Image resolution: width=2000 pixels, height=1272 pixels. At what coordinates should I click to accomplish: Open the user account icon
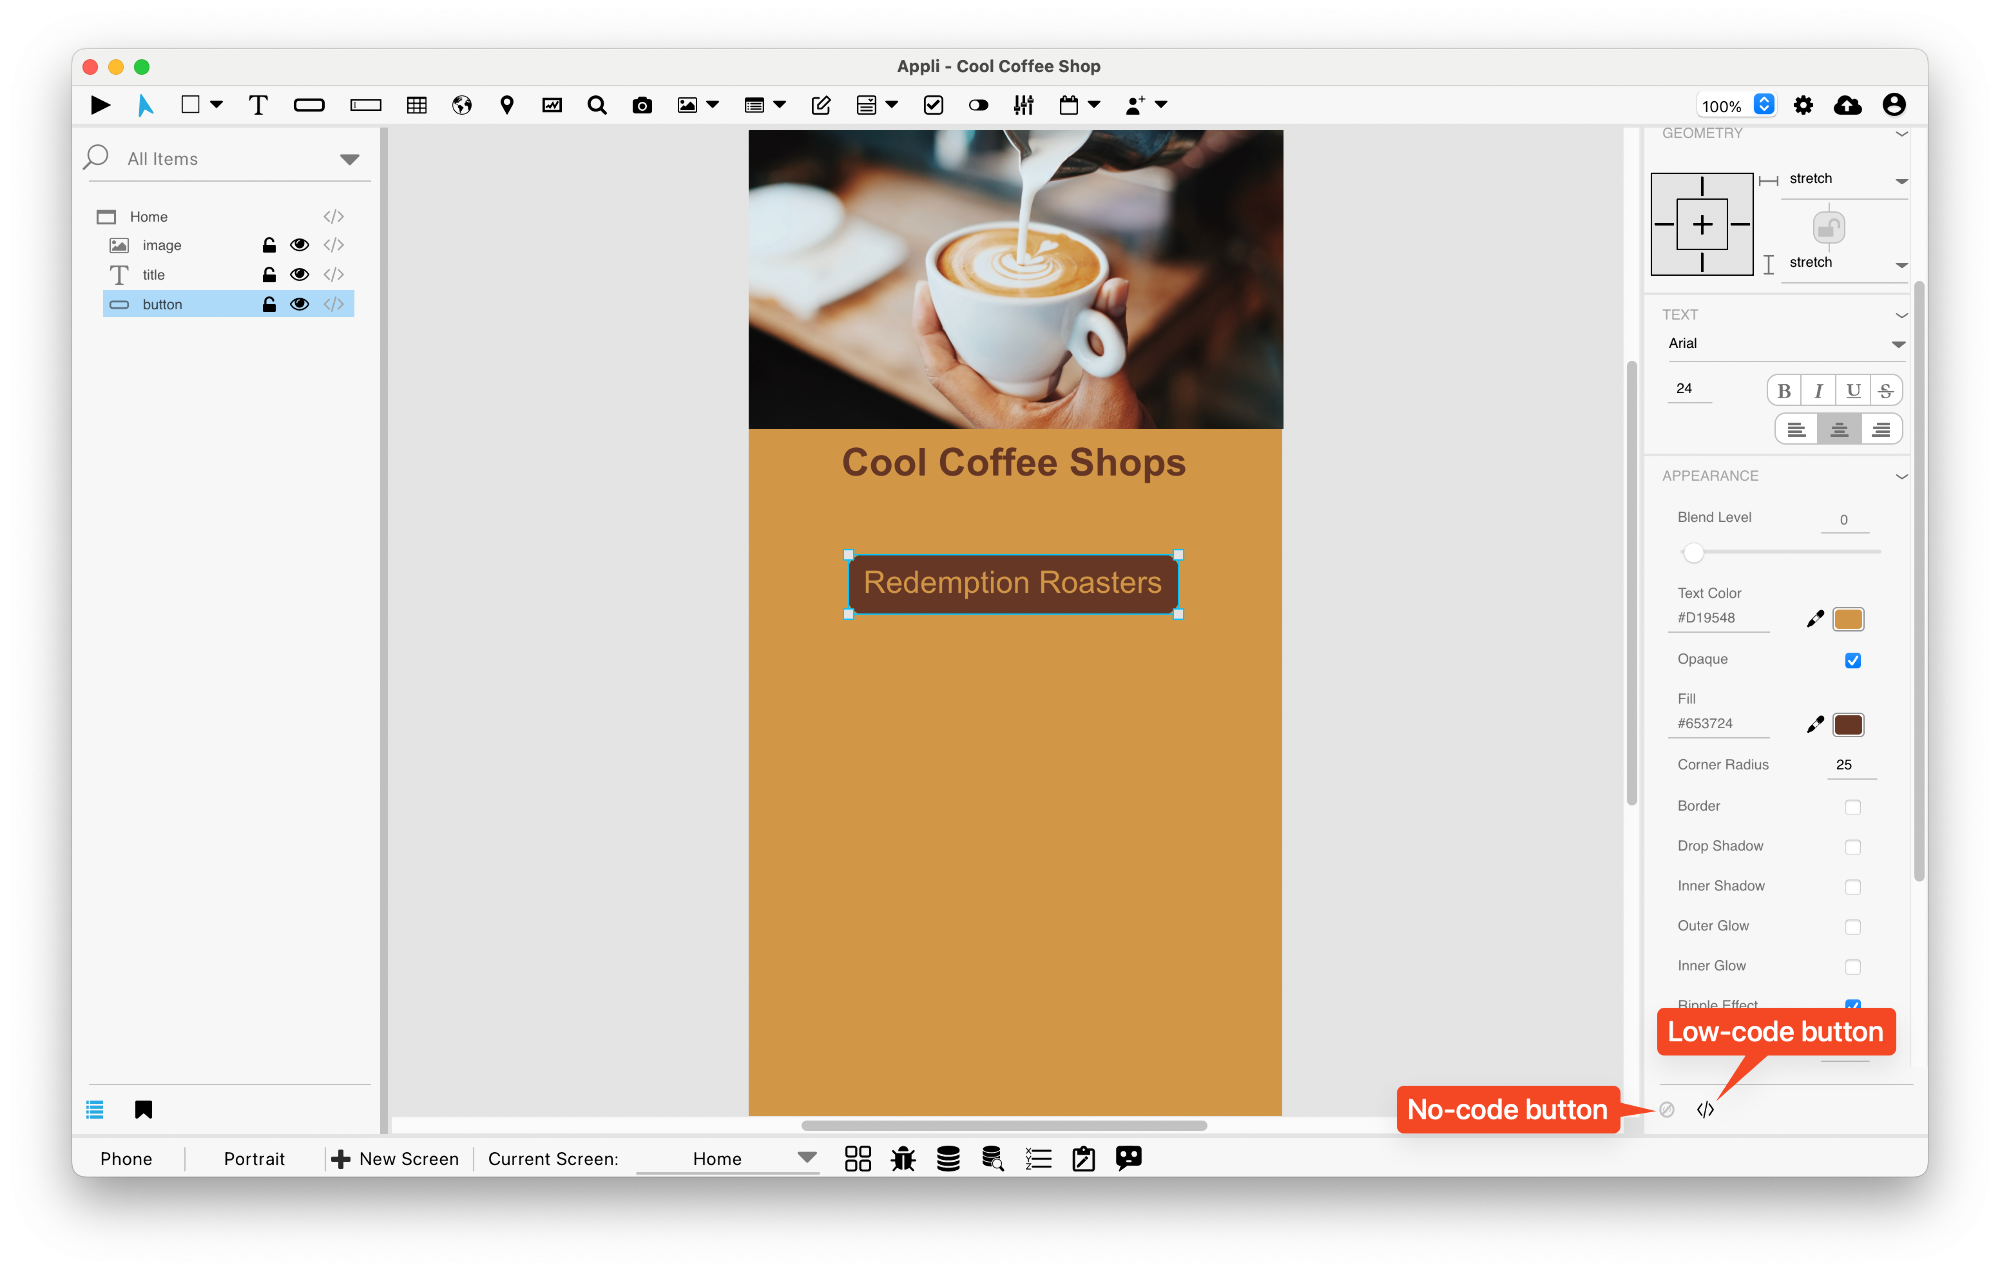tap(1894, 105)
